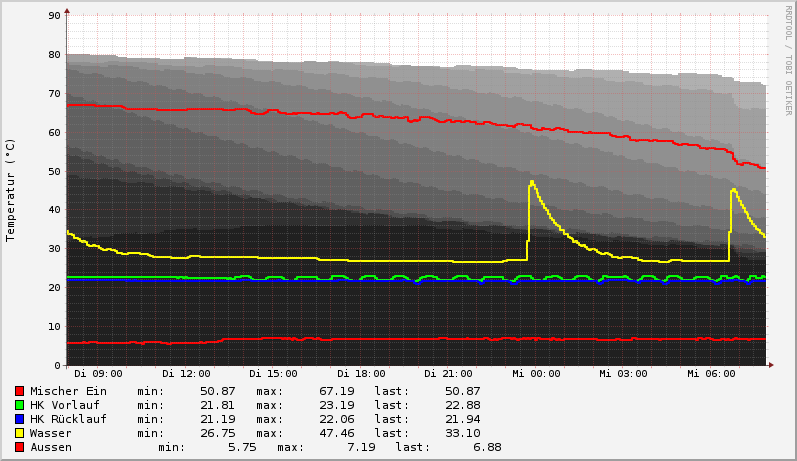Click the second yellow Wasser peak after Mi 06:00
Viewport: 797px width, 461px height.
[733, 189]
